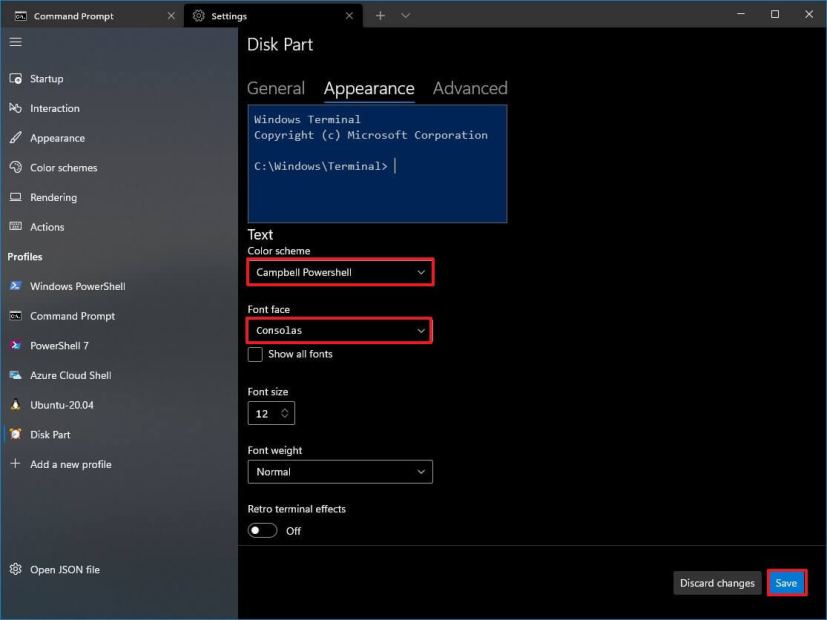Click the Discard changes button
Screen dimensions: 827x620
click(717, 583)
